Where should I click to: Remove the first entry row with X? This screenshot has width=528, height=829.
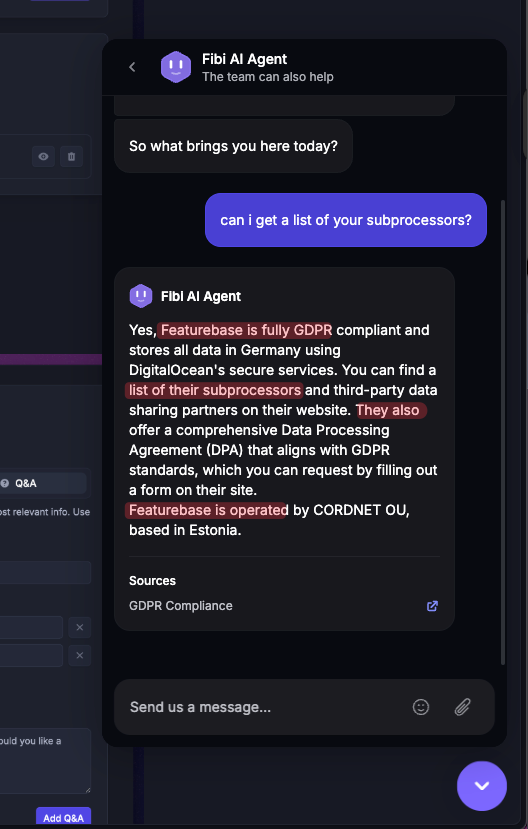pos(80,628)
